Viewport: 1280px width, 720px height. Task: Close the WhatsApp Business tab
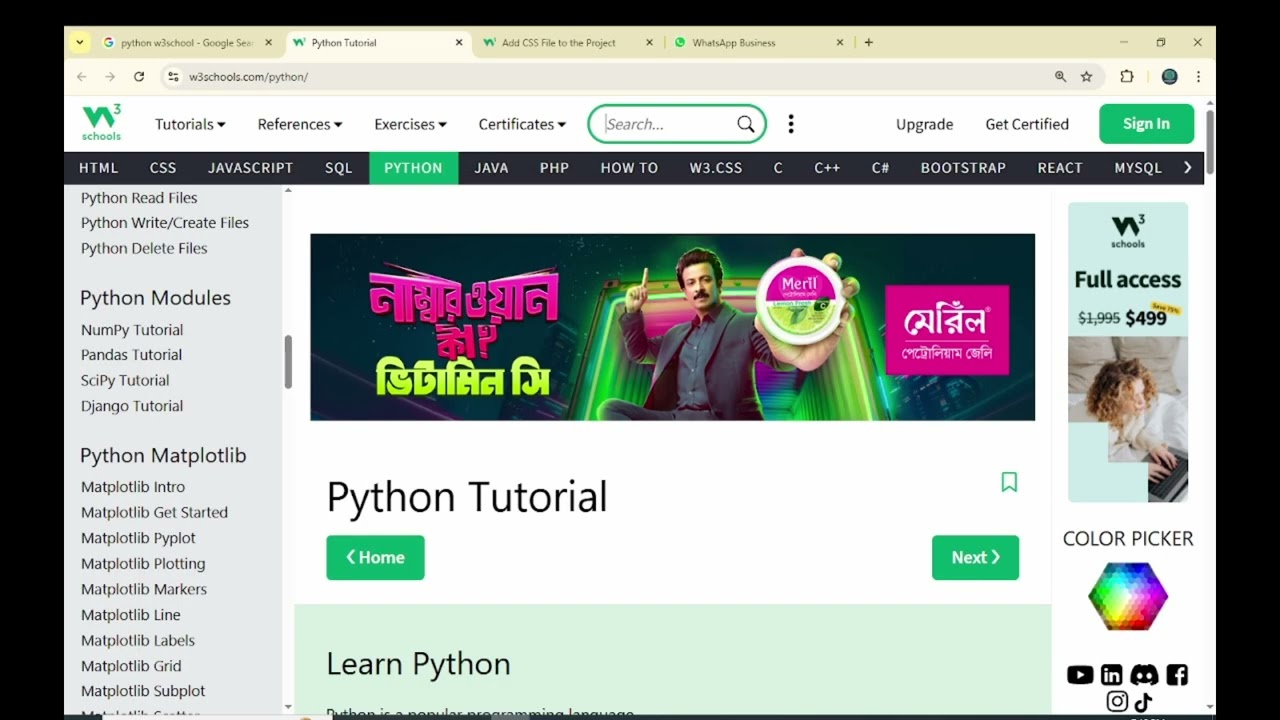840,43
